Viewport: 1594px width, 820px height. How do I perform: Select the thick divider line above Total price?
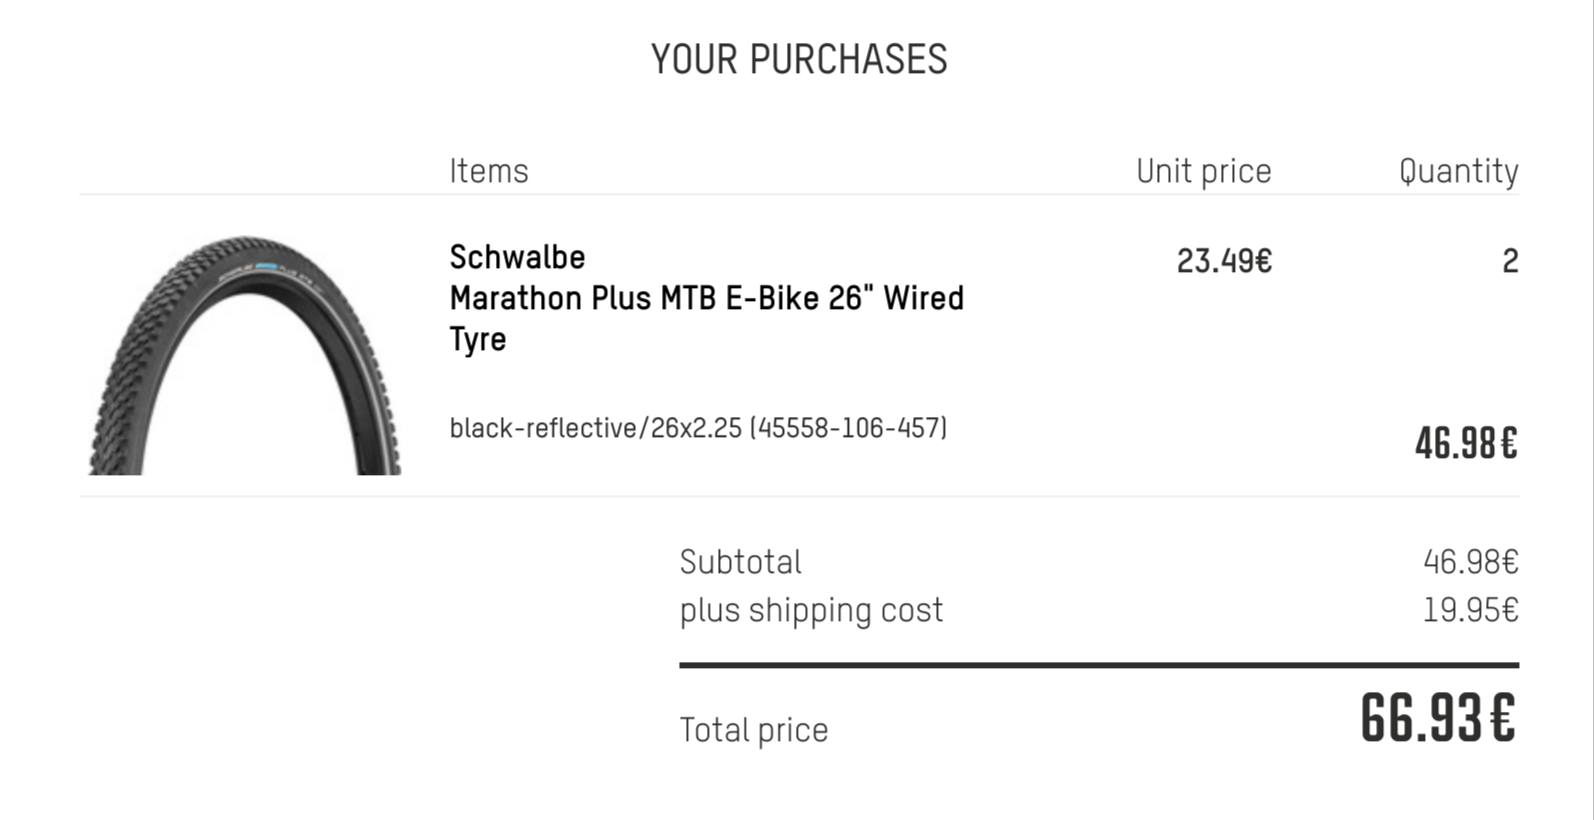1099,664
